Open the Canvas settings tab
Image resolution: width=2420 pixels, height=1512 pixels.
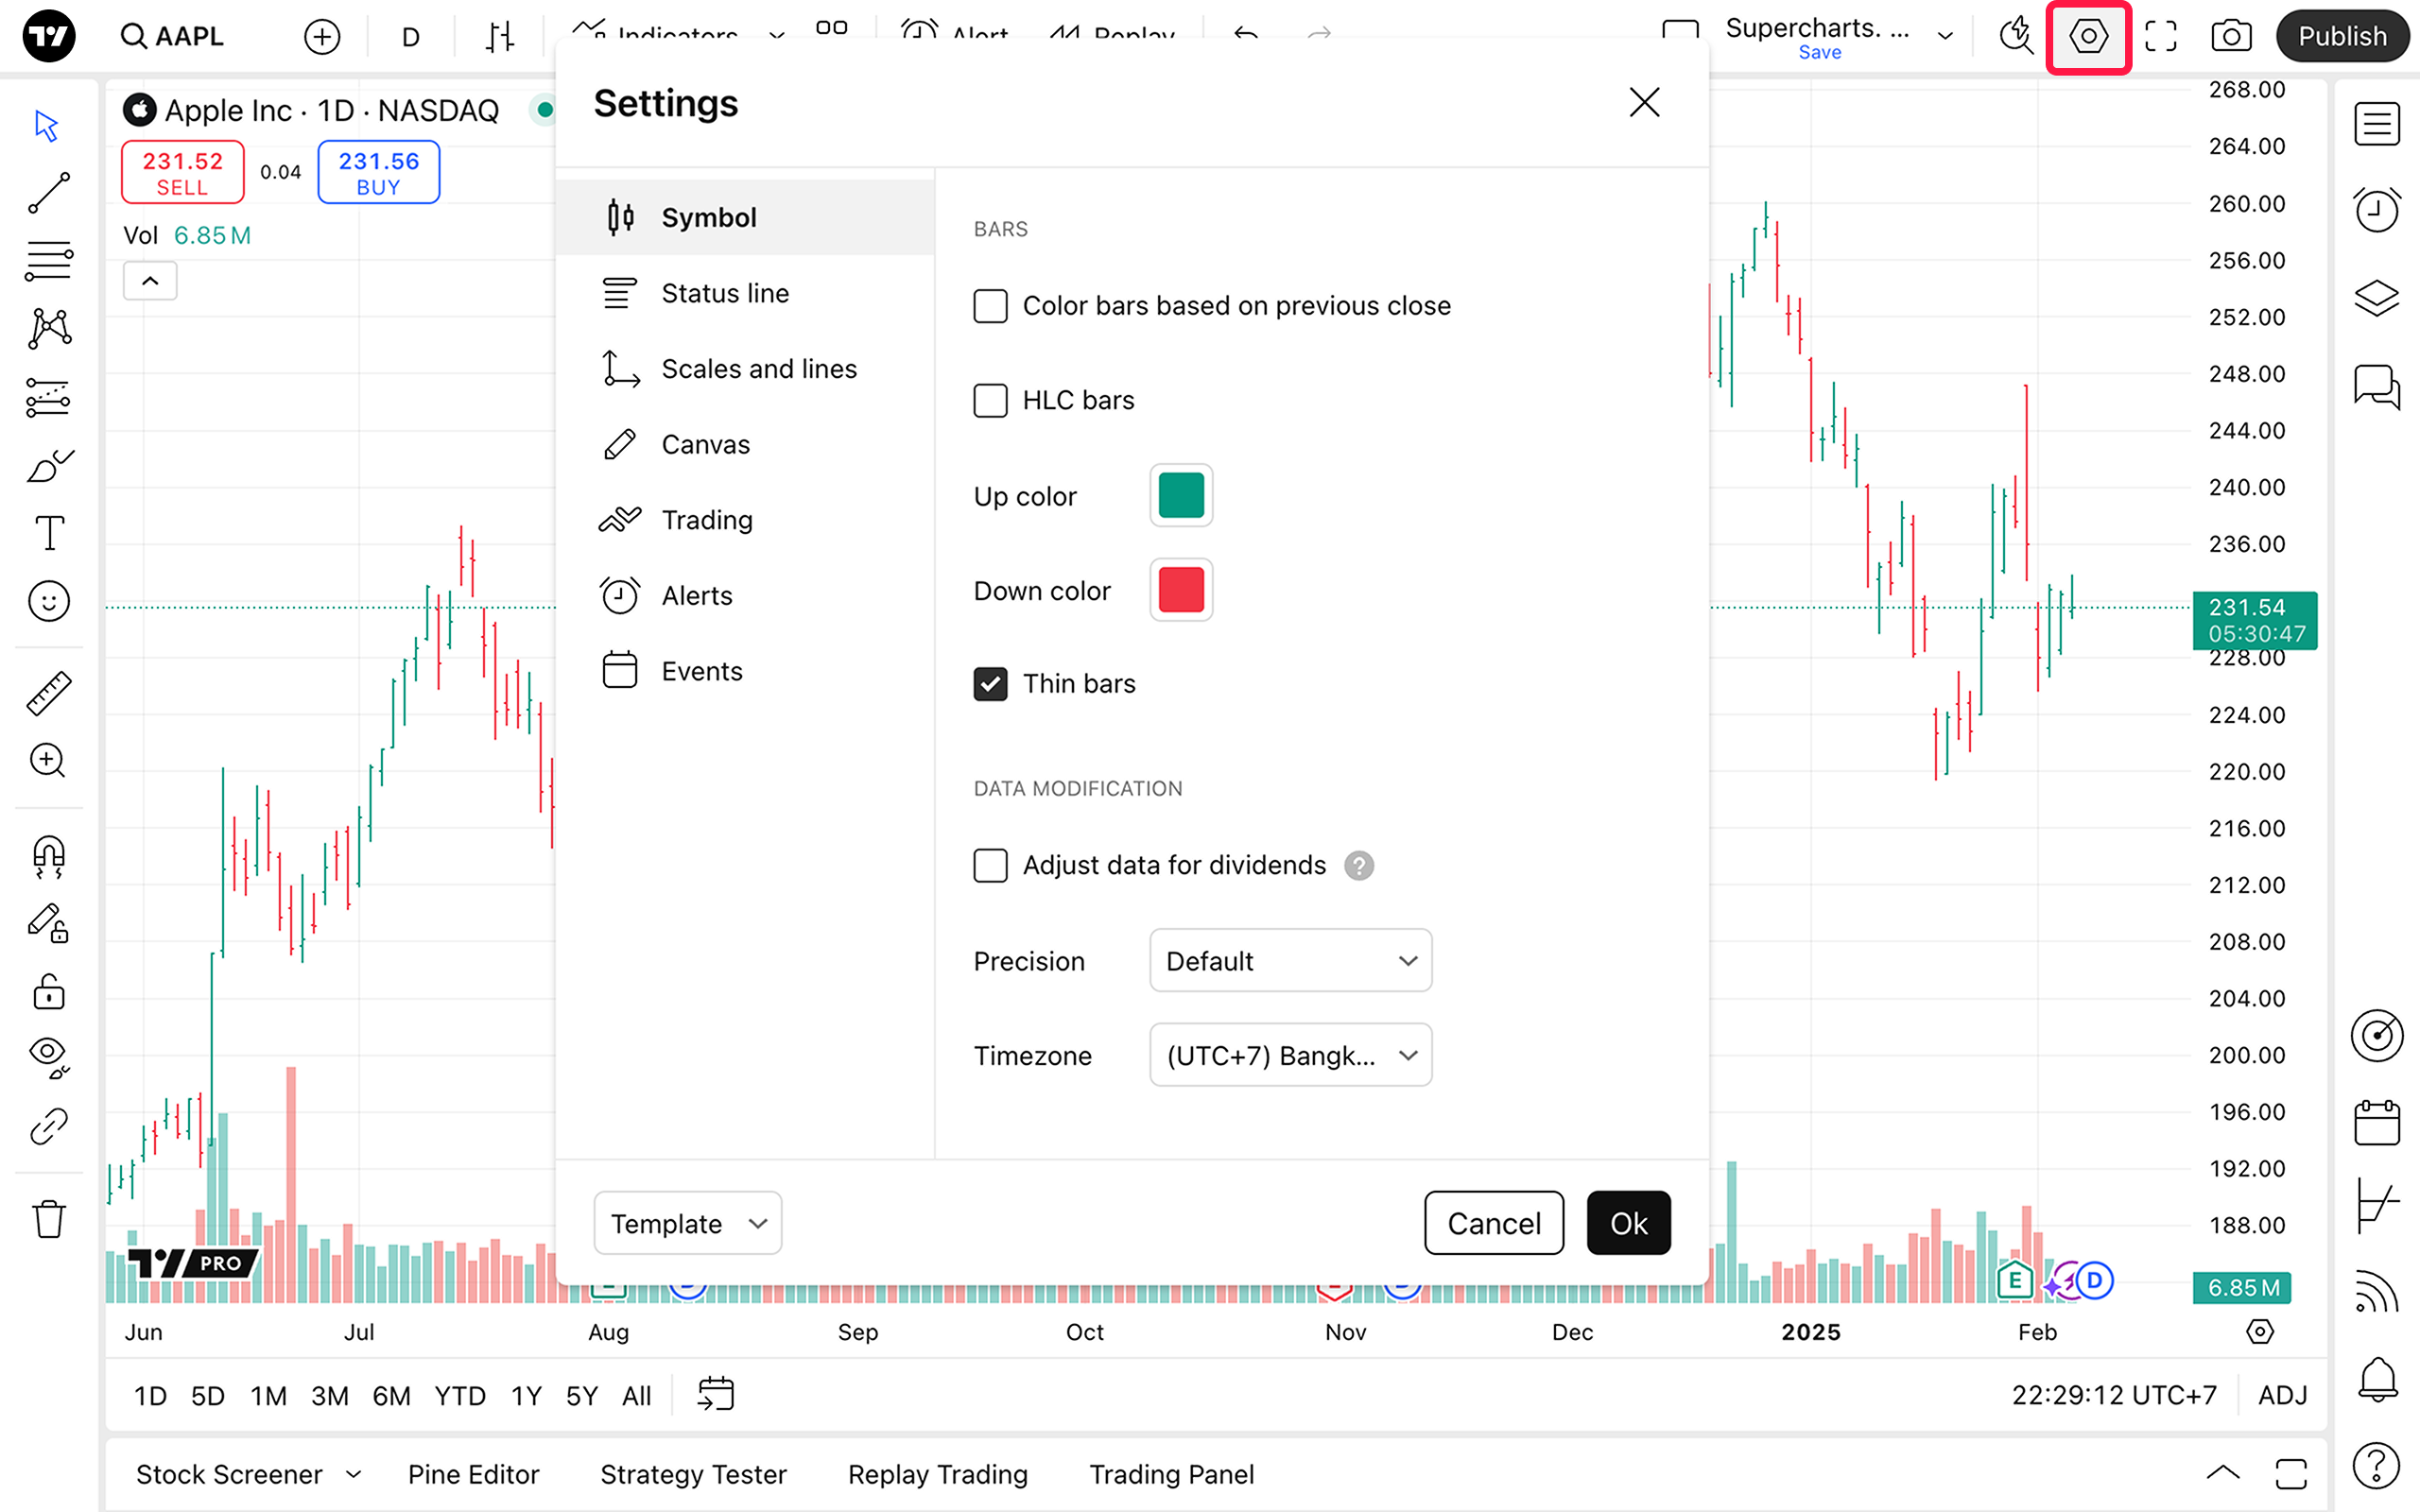705,445
